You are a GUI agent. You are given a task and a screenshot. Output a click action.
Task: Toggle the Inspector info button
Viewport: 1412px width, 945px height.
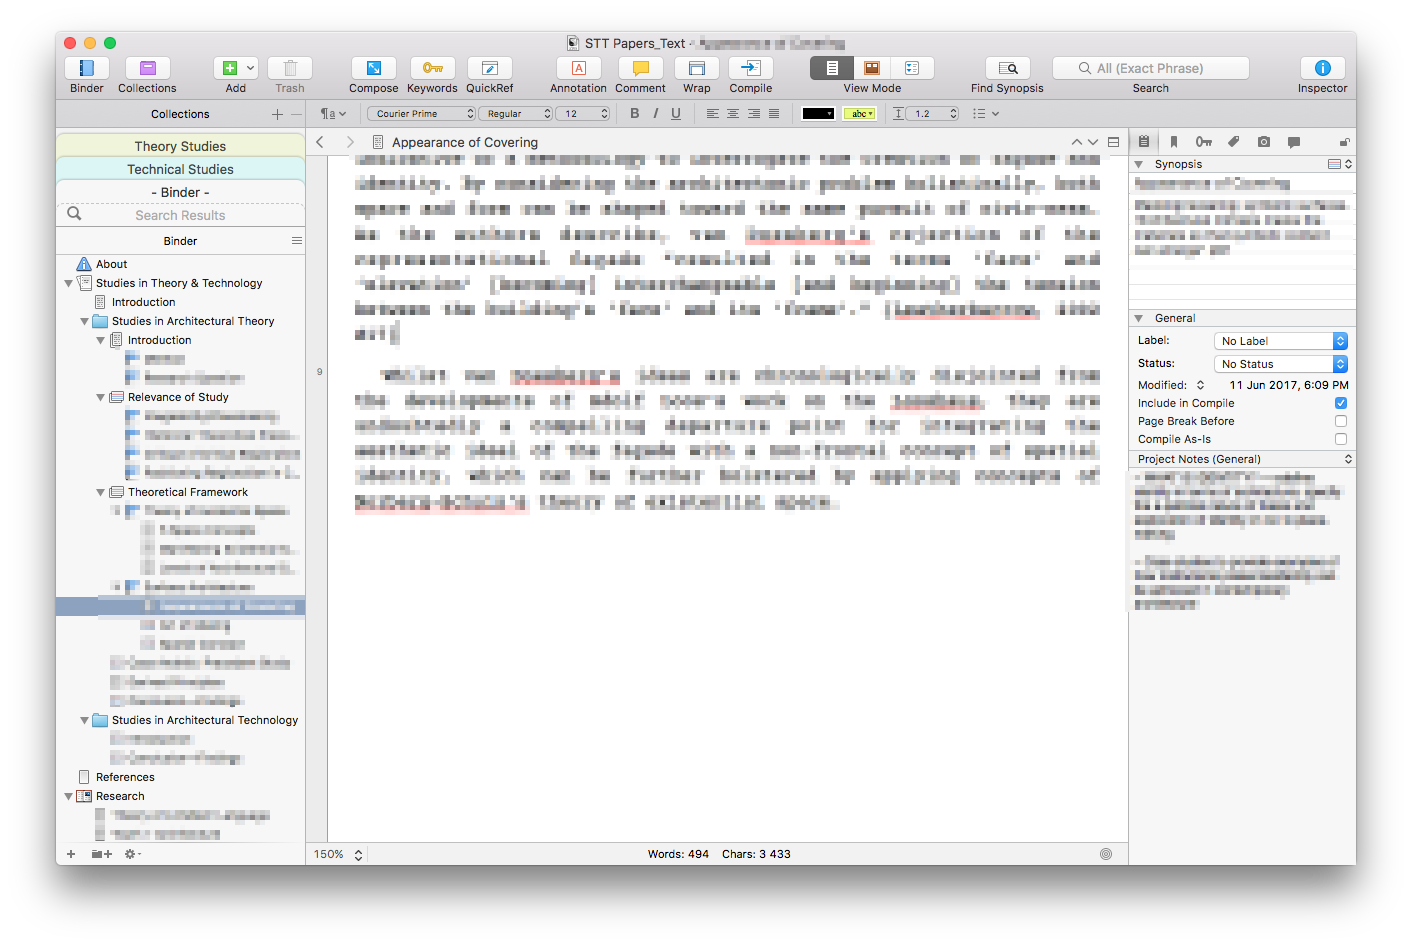pos(1322,69)
